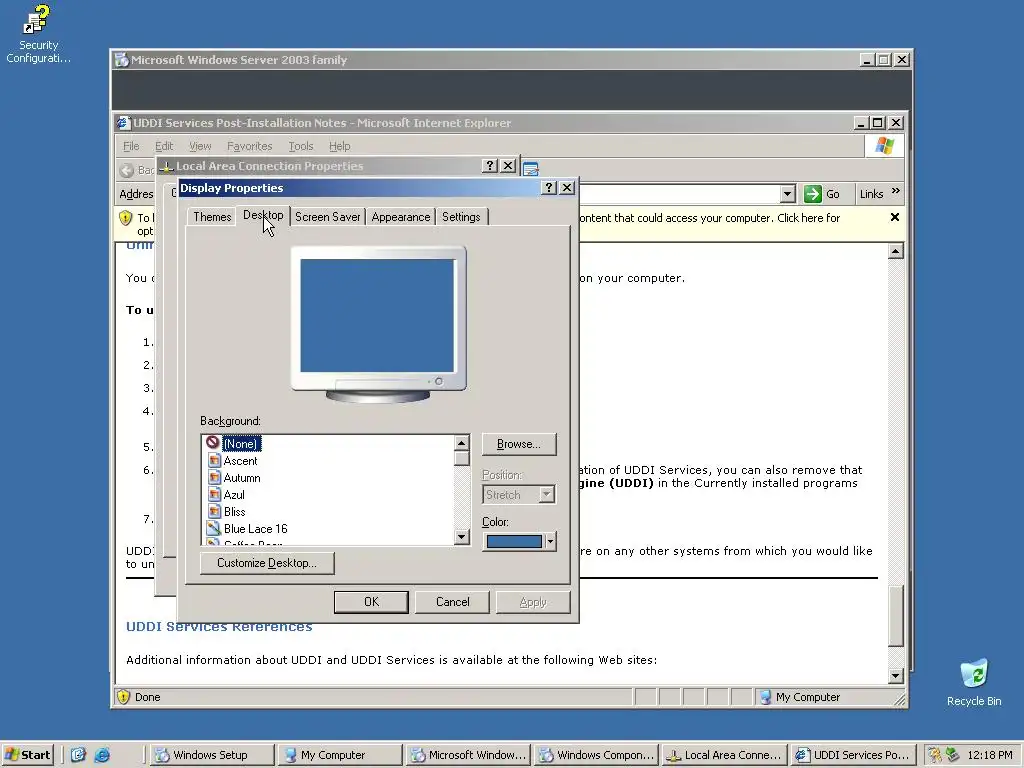1024x768 pixels.
Task: Switch to the Themes tab
Action: (212, 217)
